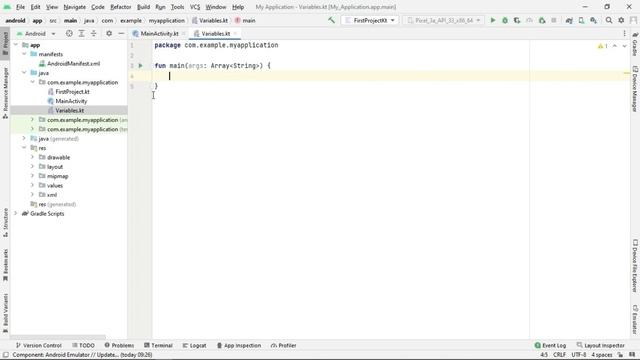The image size is (640, 360).
Task: Expand the Gradle Scripts node
Action: pos(16,213)
